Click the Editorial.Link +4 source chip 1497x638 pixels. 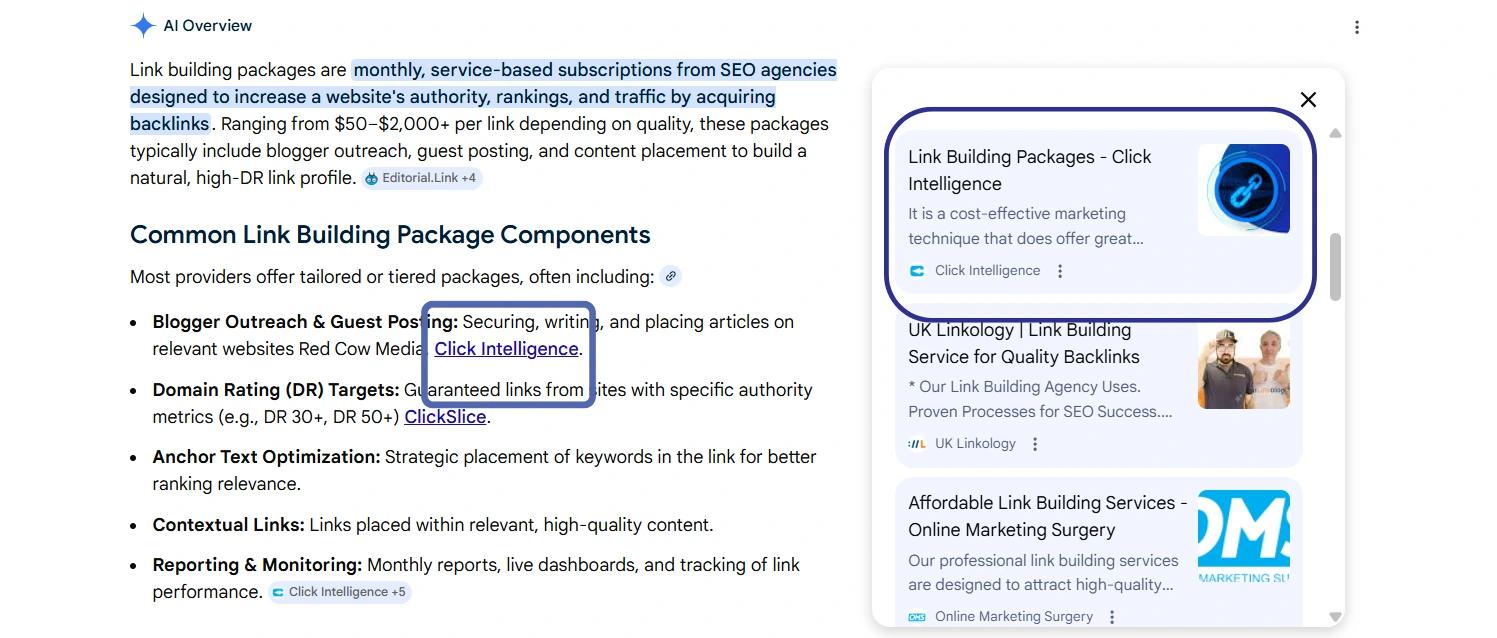click(421, 178)
